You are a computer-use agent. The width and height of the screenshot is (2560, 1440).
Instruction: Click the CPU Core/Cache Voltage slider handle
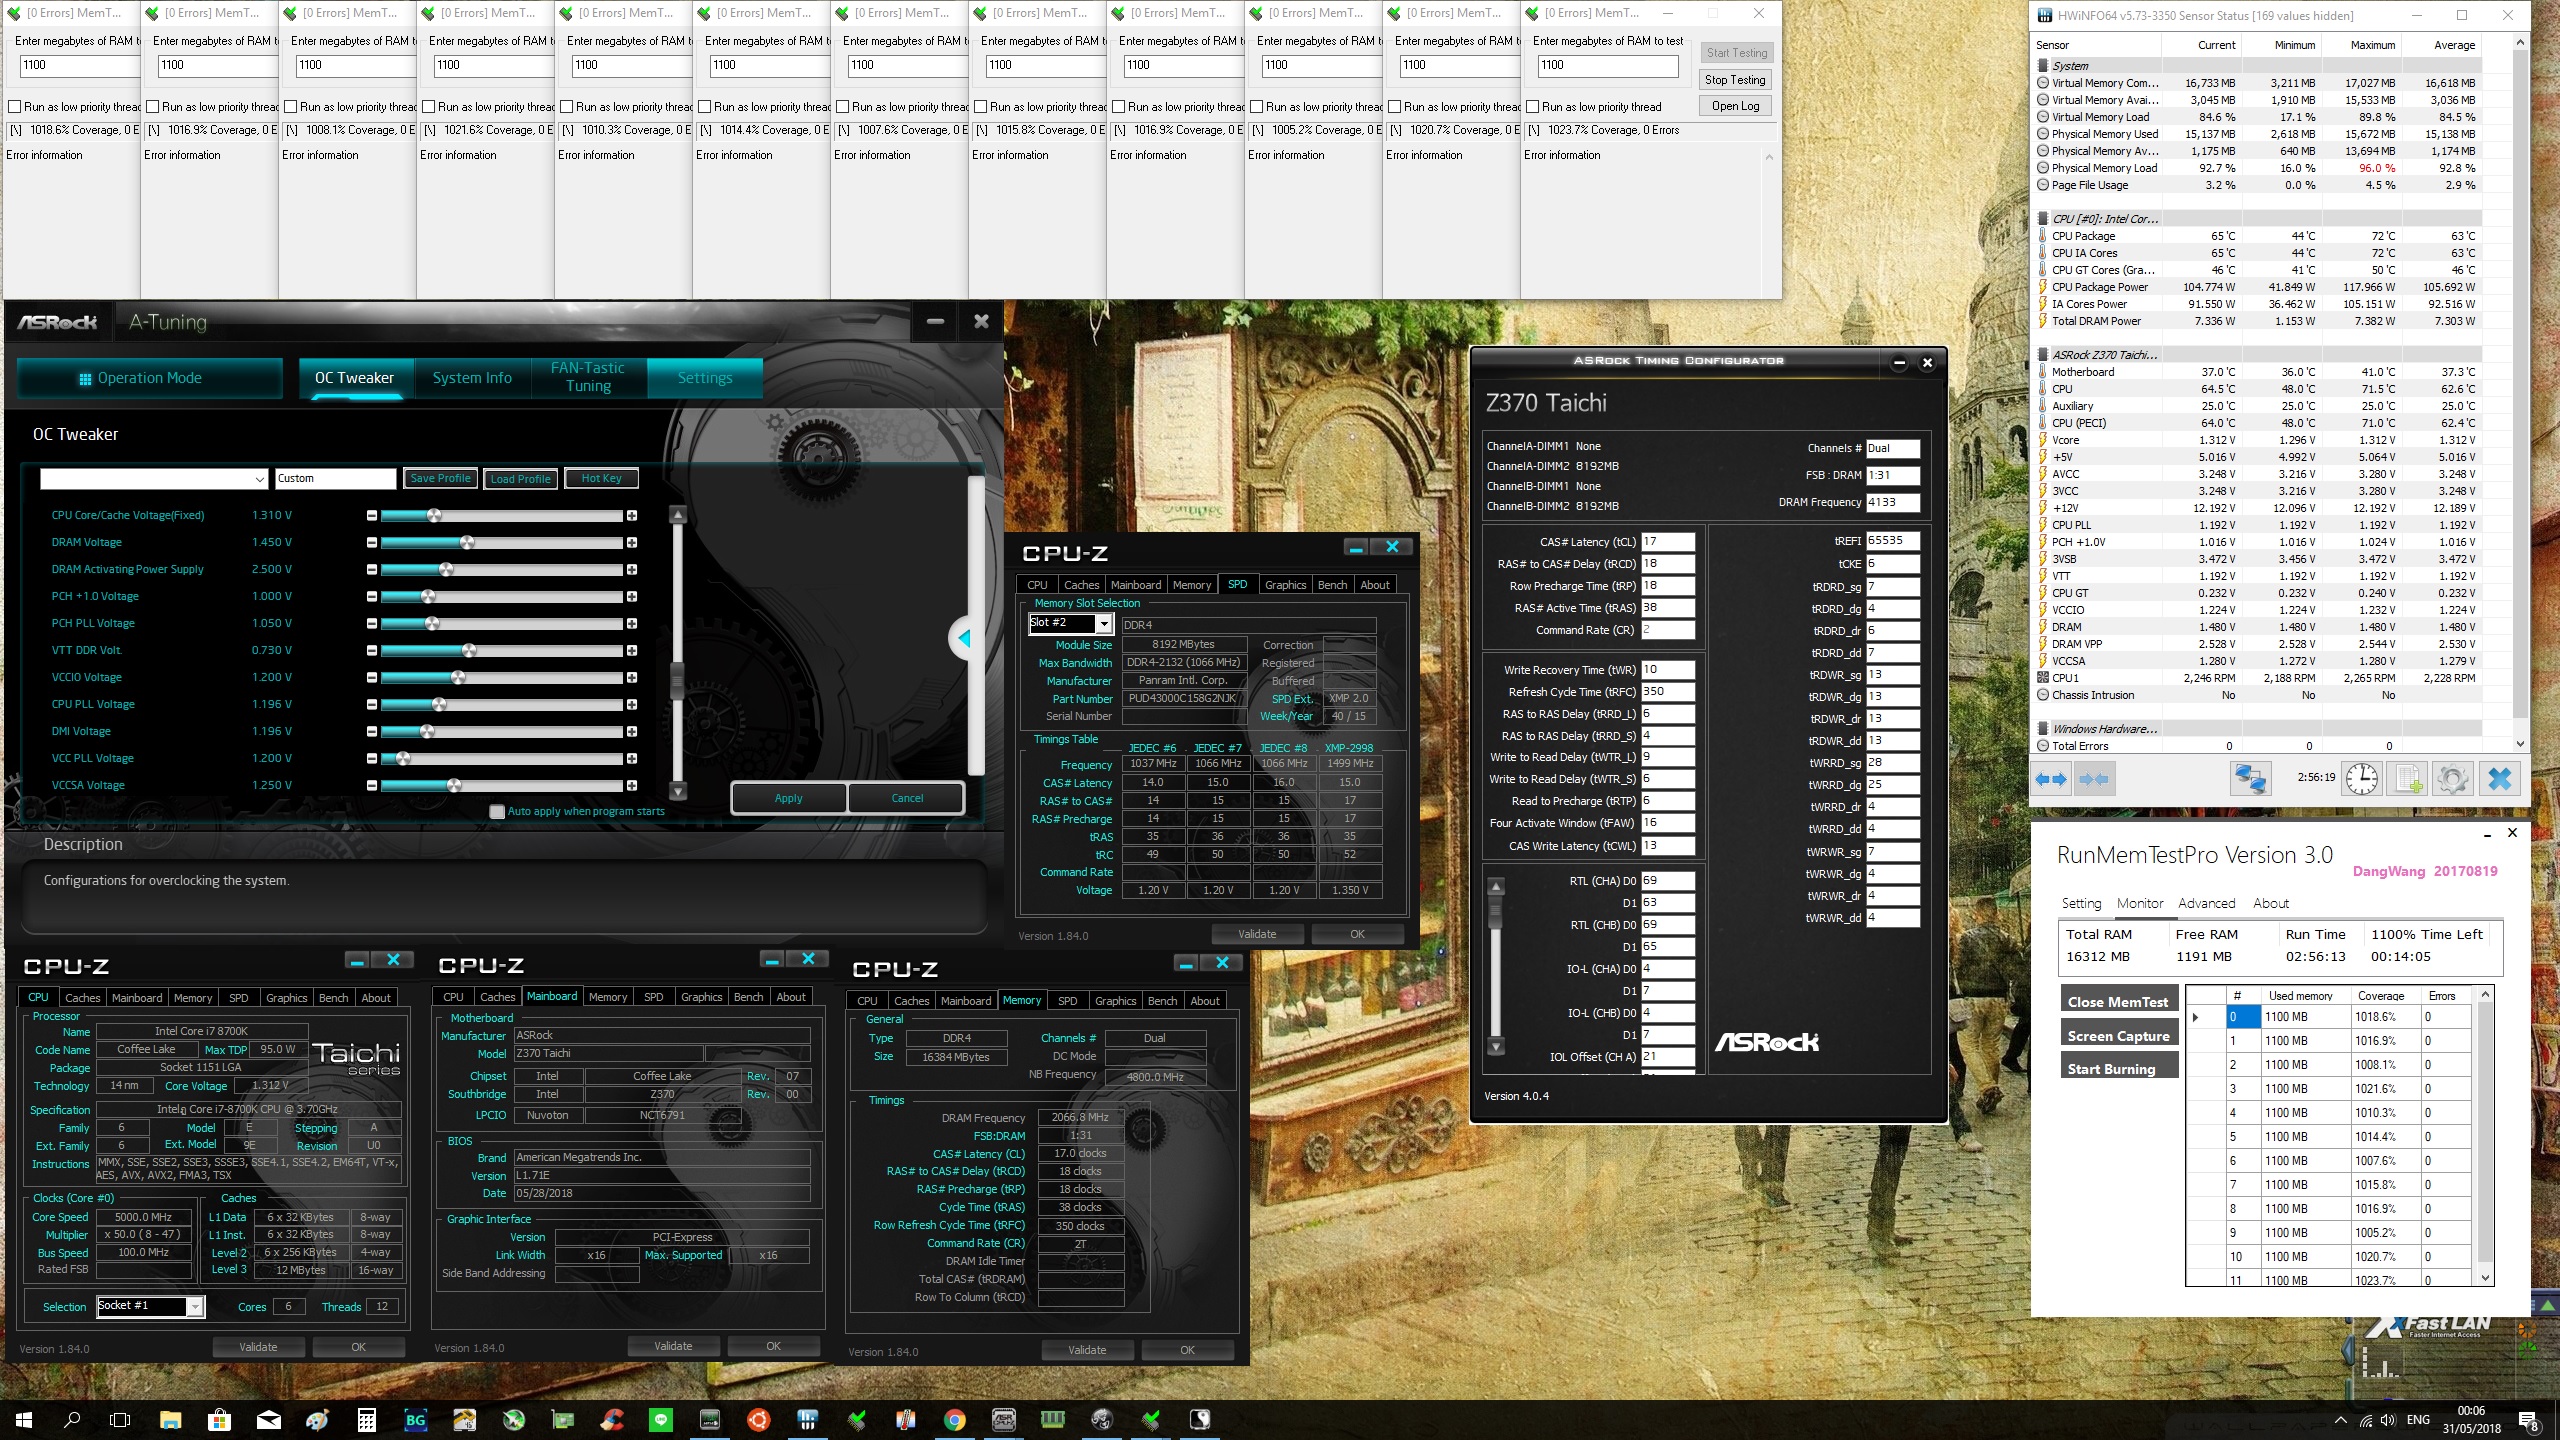(x=434, y=516)
